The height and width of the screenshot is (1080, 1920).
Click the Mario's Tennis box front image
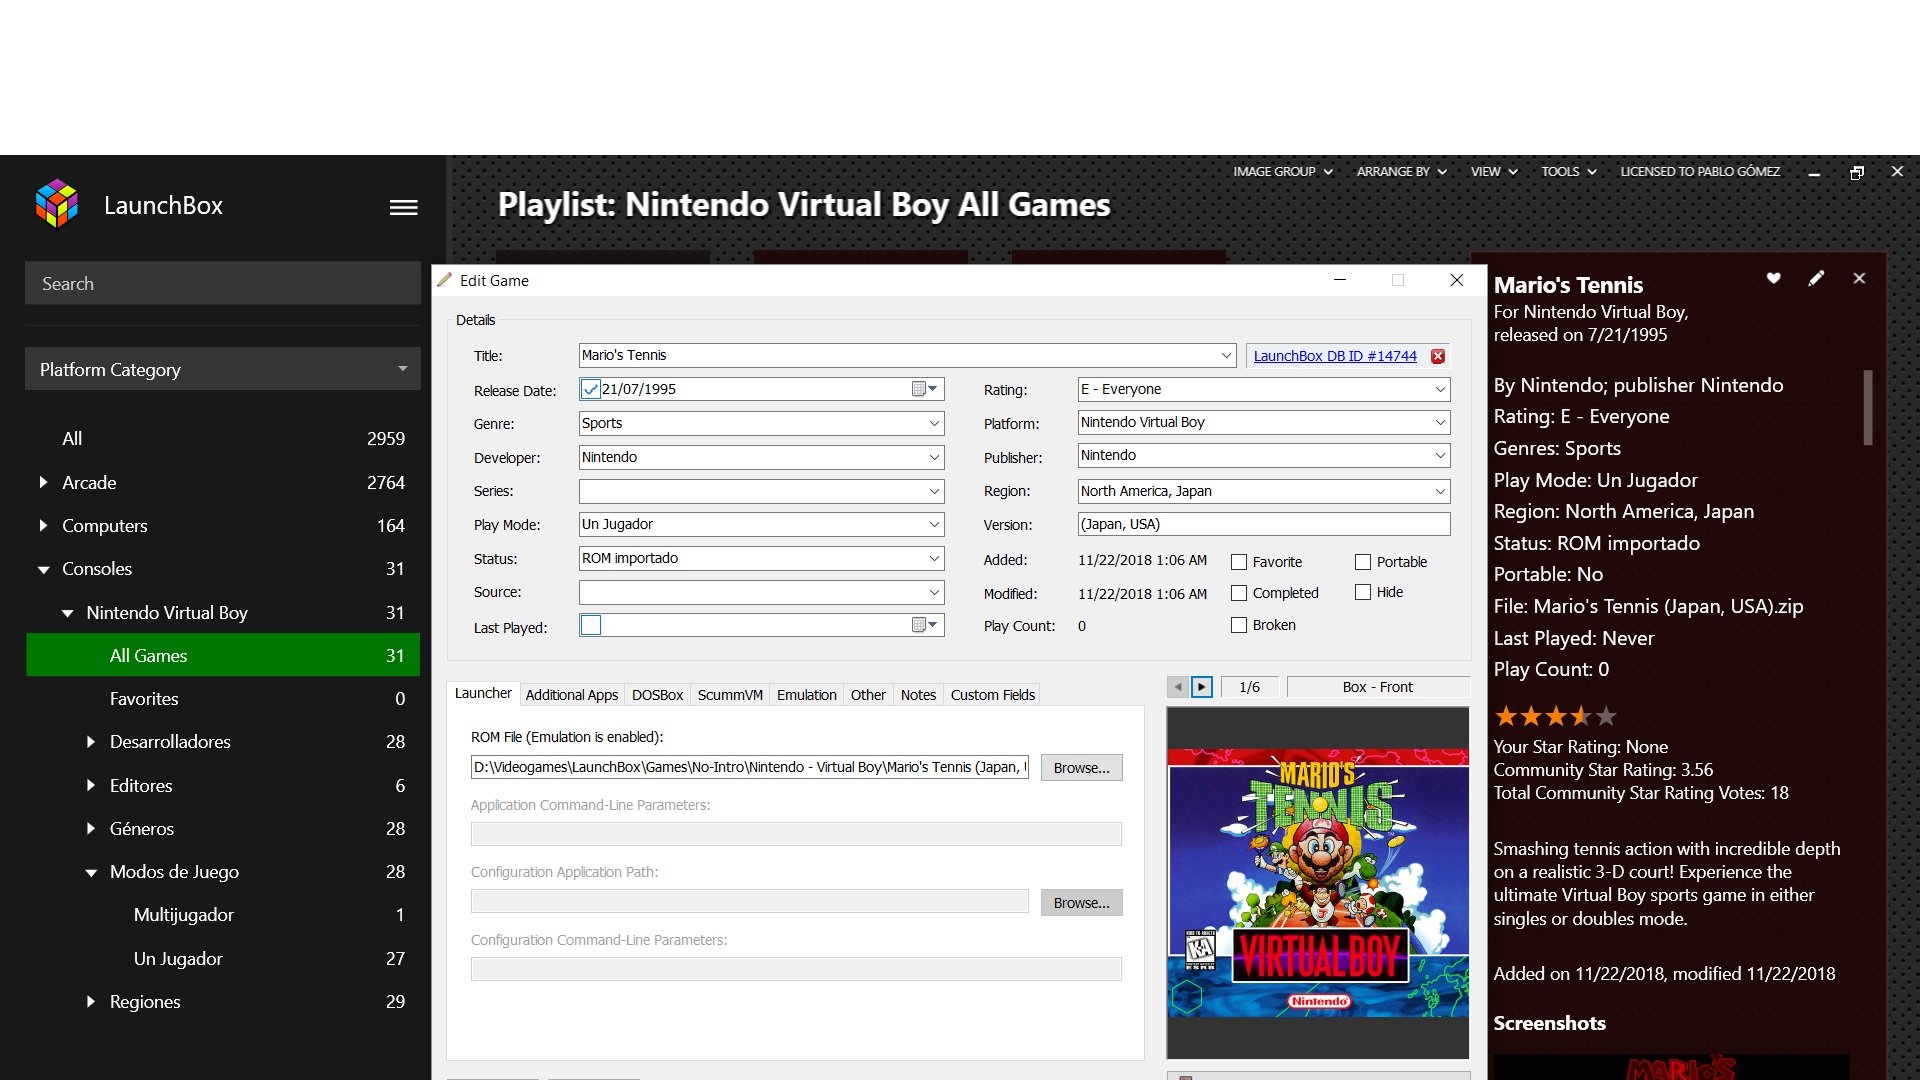(1318, 883)
